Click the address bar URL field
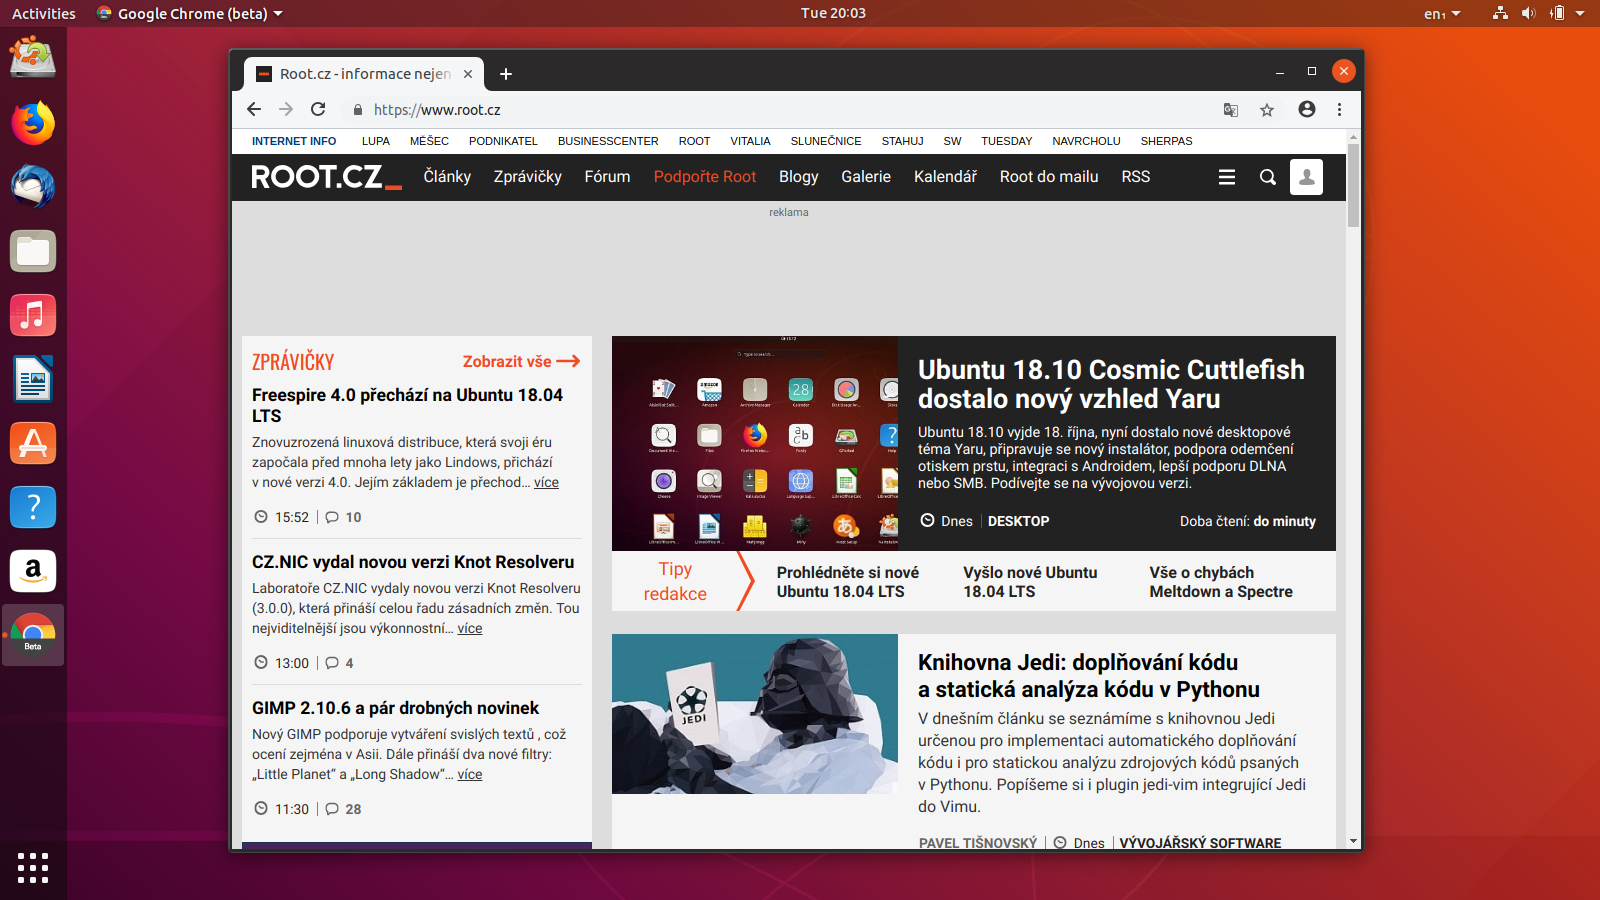The image size is (1600, 900). (780, 110)
